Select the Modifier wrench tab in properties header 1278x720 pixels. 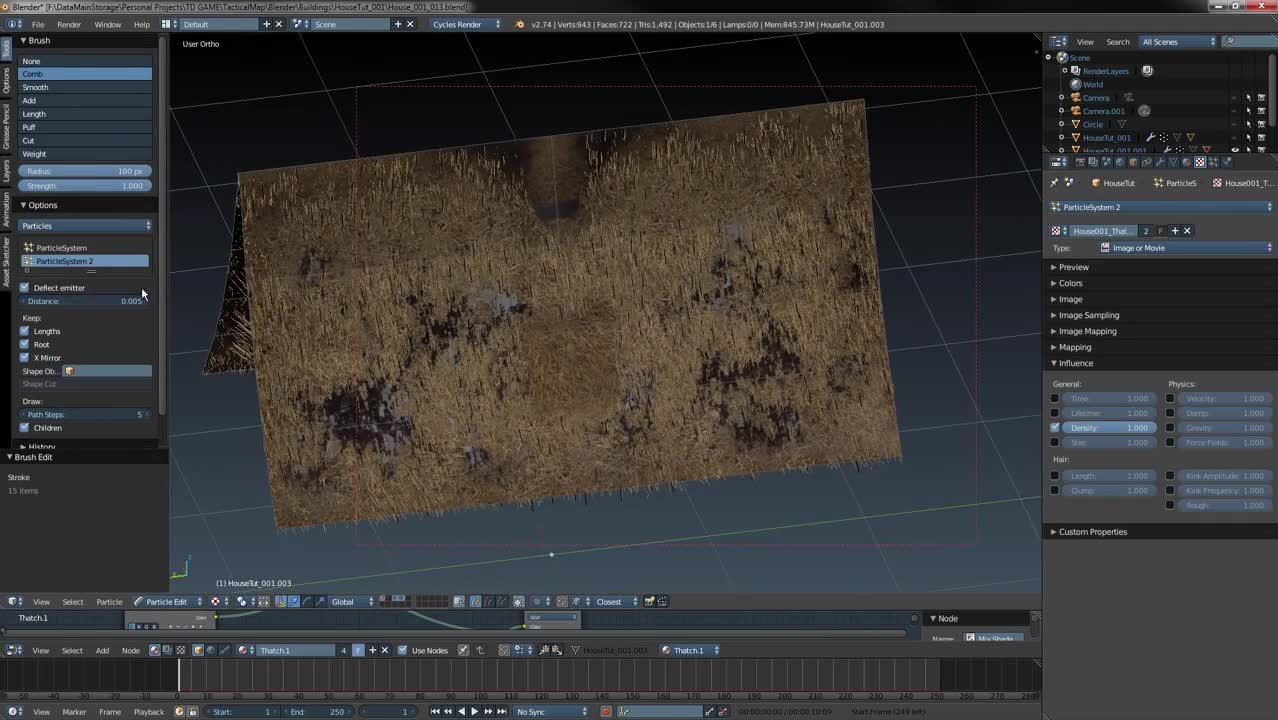[1159, 162]
